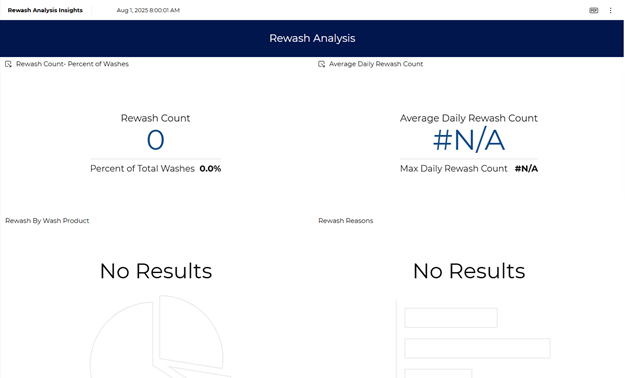
Task: Click the Rewash Analysis Insights dashboard title
Action: click(45, 10)
